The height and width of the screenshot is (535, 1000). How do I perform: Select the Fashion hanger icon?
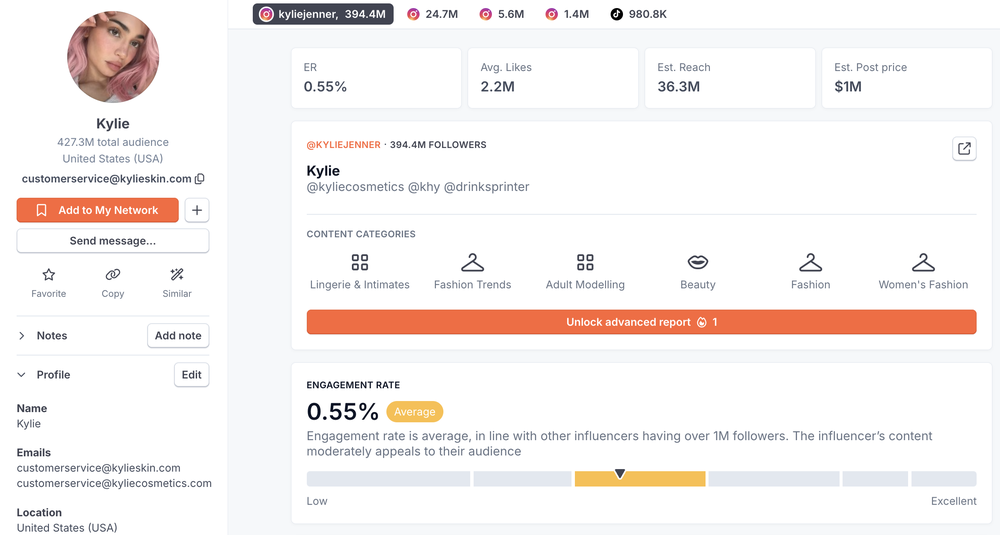click(x=811, y=262)
